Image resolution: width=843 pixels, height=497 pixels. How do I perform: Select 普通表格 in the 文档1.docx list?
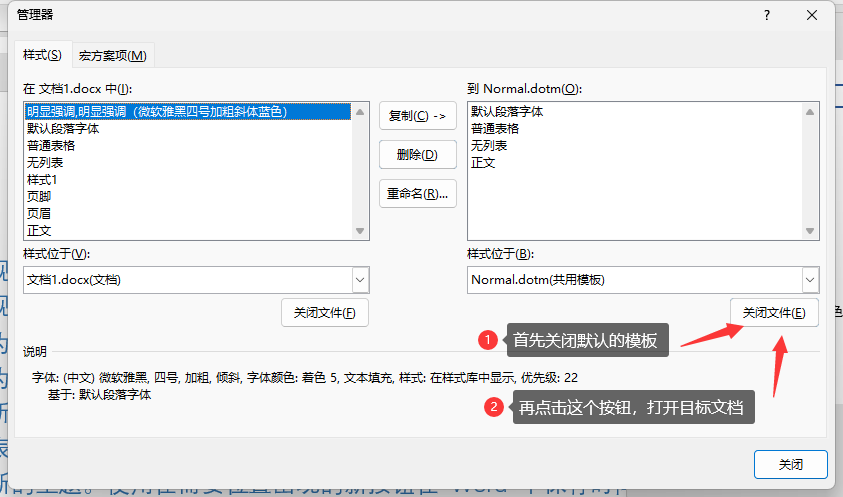tap(188, 146)
